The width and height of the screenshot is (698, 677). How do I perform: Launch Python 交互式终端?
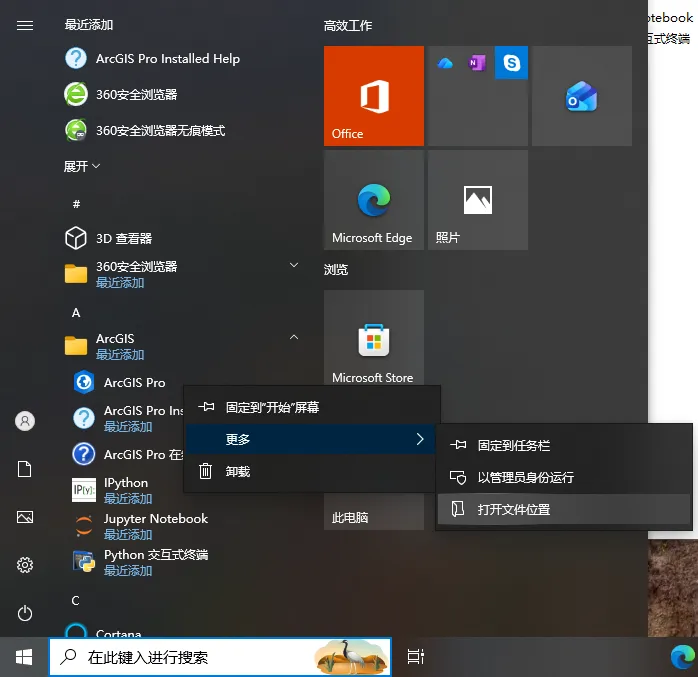click(140, 562)
